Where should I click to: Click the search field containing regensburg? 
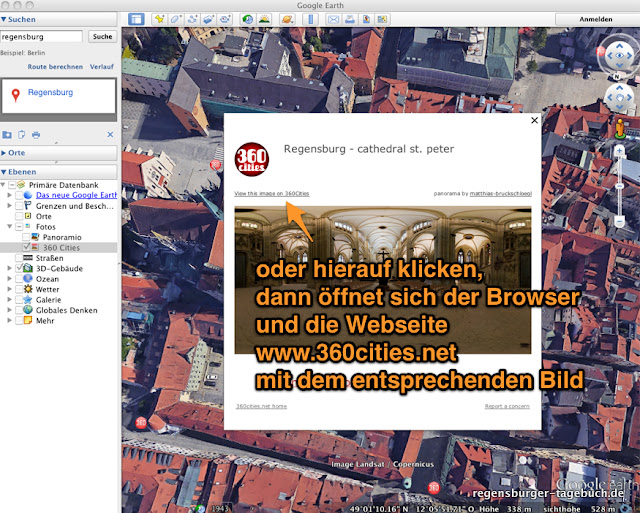41,36
